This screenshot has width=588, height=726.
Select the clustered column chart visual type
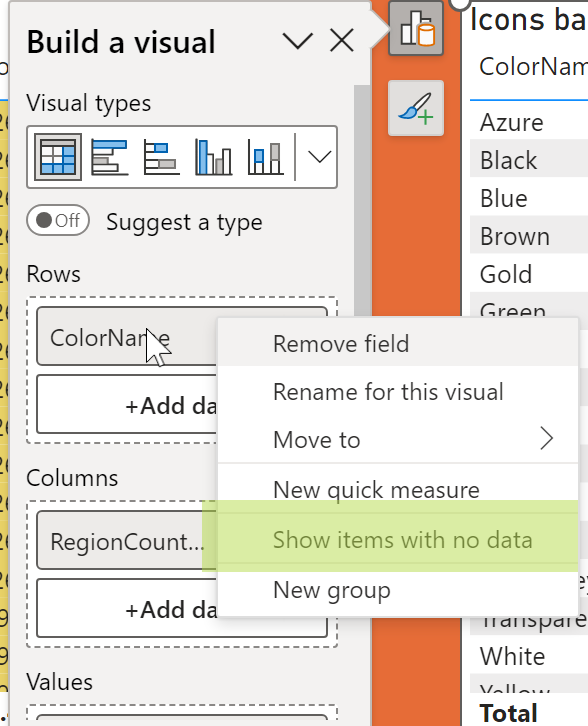(213, 157)
